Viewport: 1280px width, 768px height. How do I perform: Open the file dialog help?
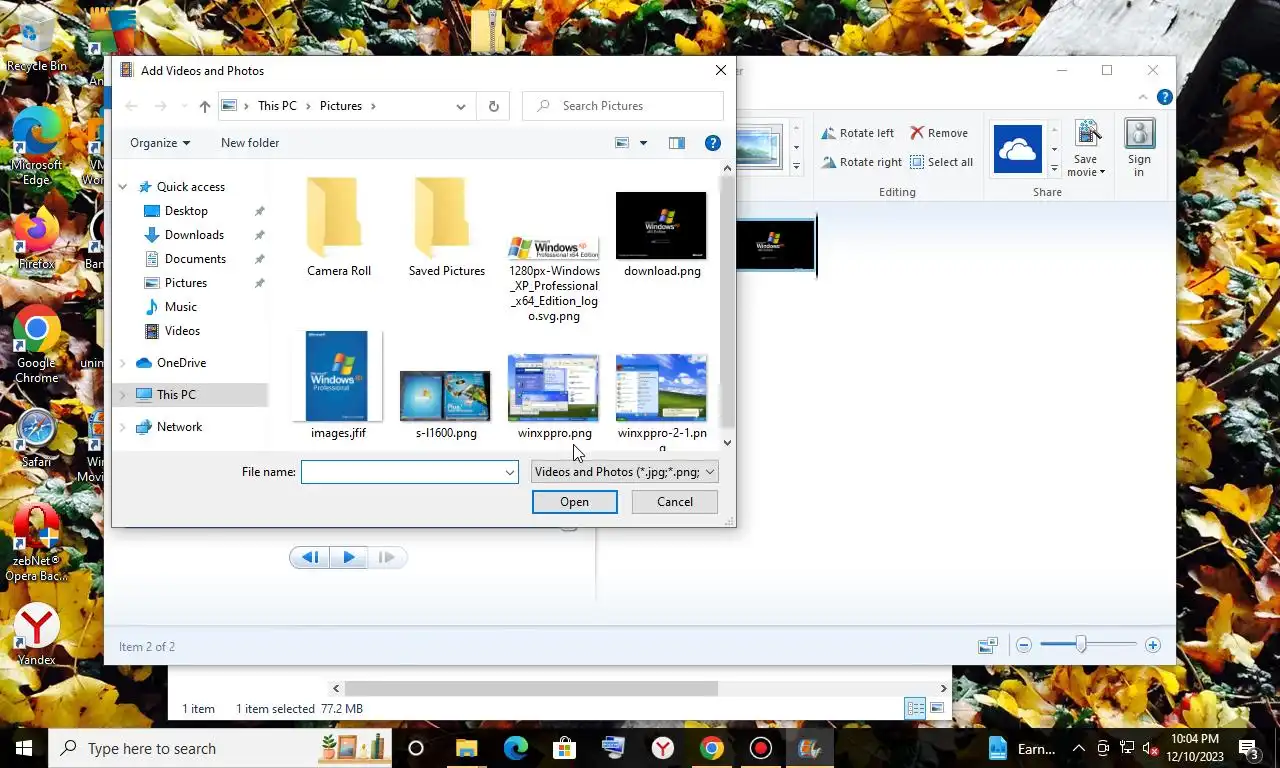[713, 143]
